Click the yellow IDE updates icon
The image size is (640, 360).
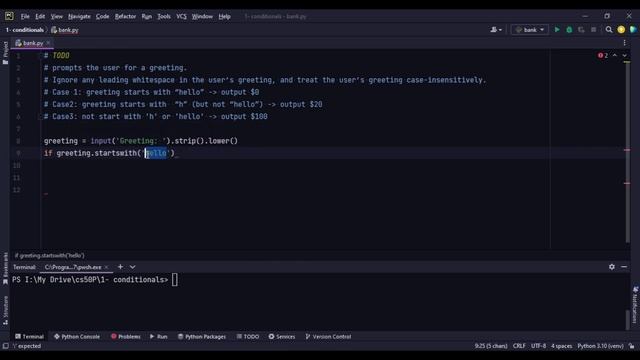pyautogui.click(x=621, y=30)
